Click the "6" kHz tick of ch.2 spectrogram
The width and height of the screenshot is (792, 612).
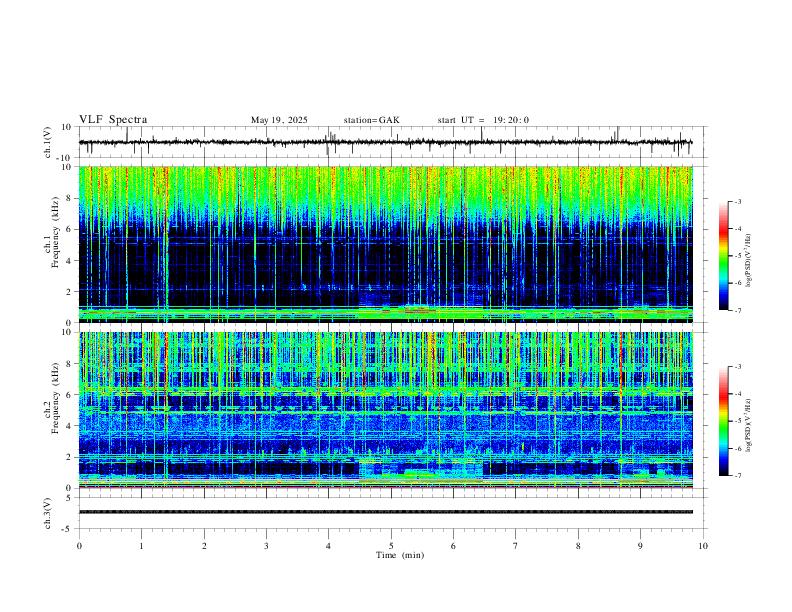point(70,395)
